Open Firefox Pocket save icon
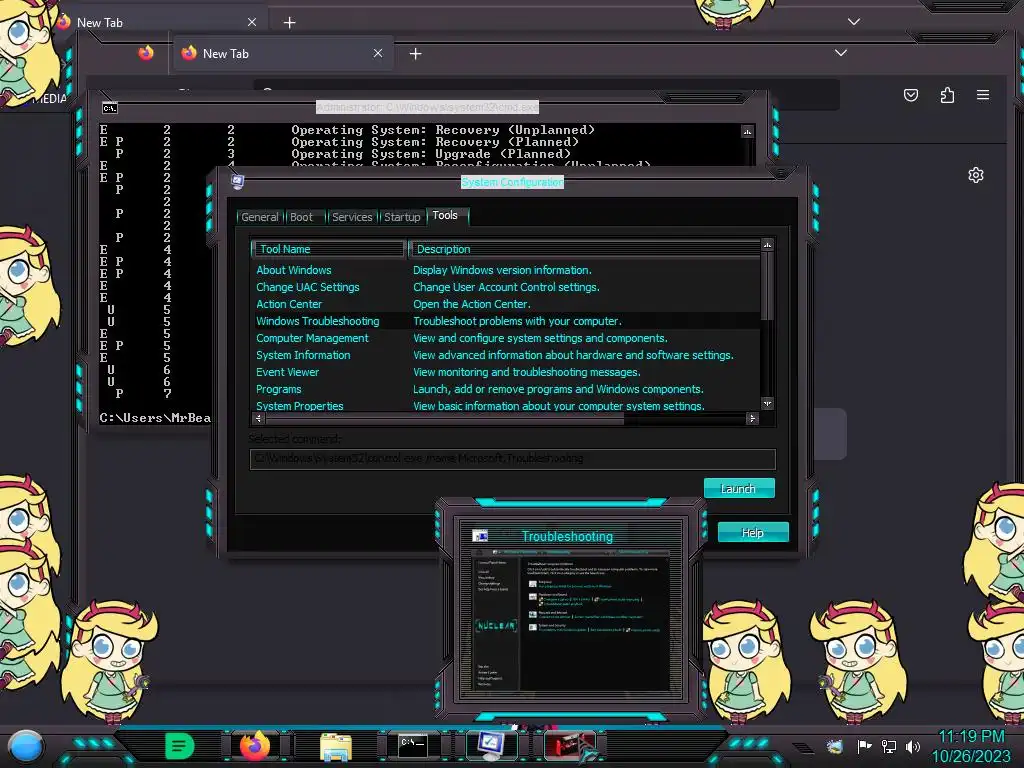The image size is (1024, 768). point(911,95)
